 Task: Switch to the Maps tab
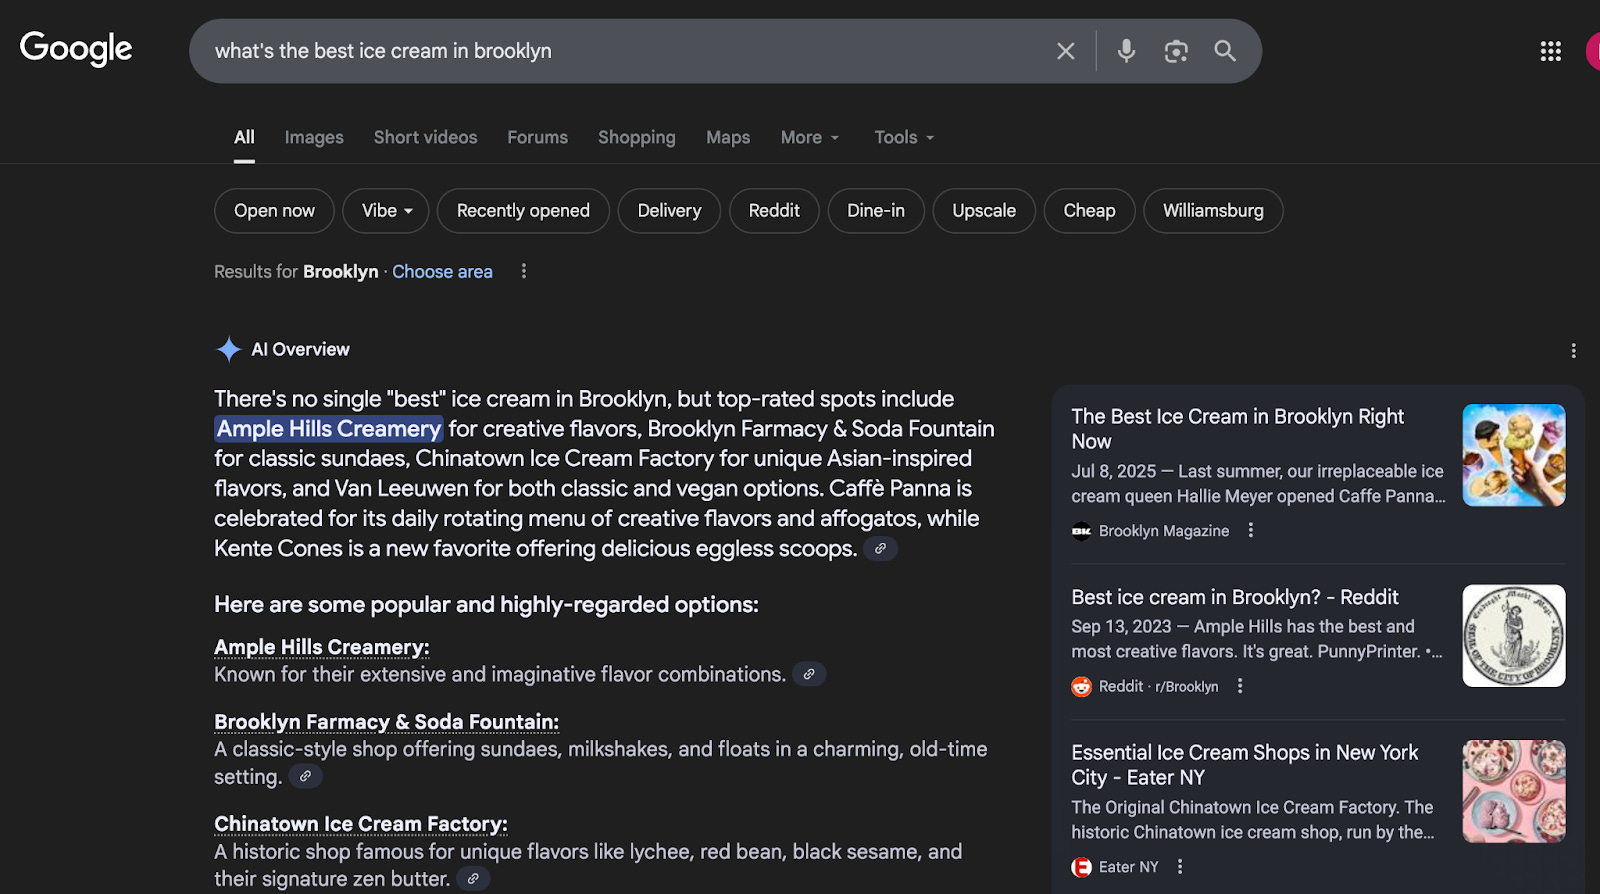coord(728,138)
